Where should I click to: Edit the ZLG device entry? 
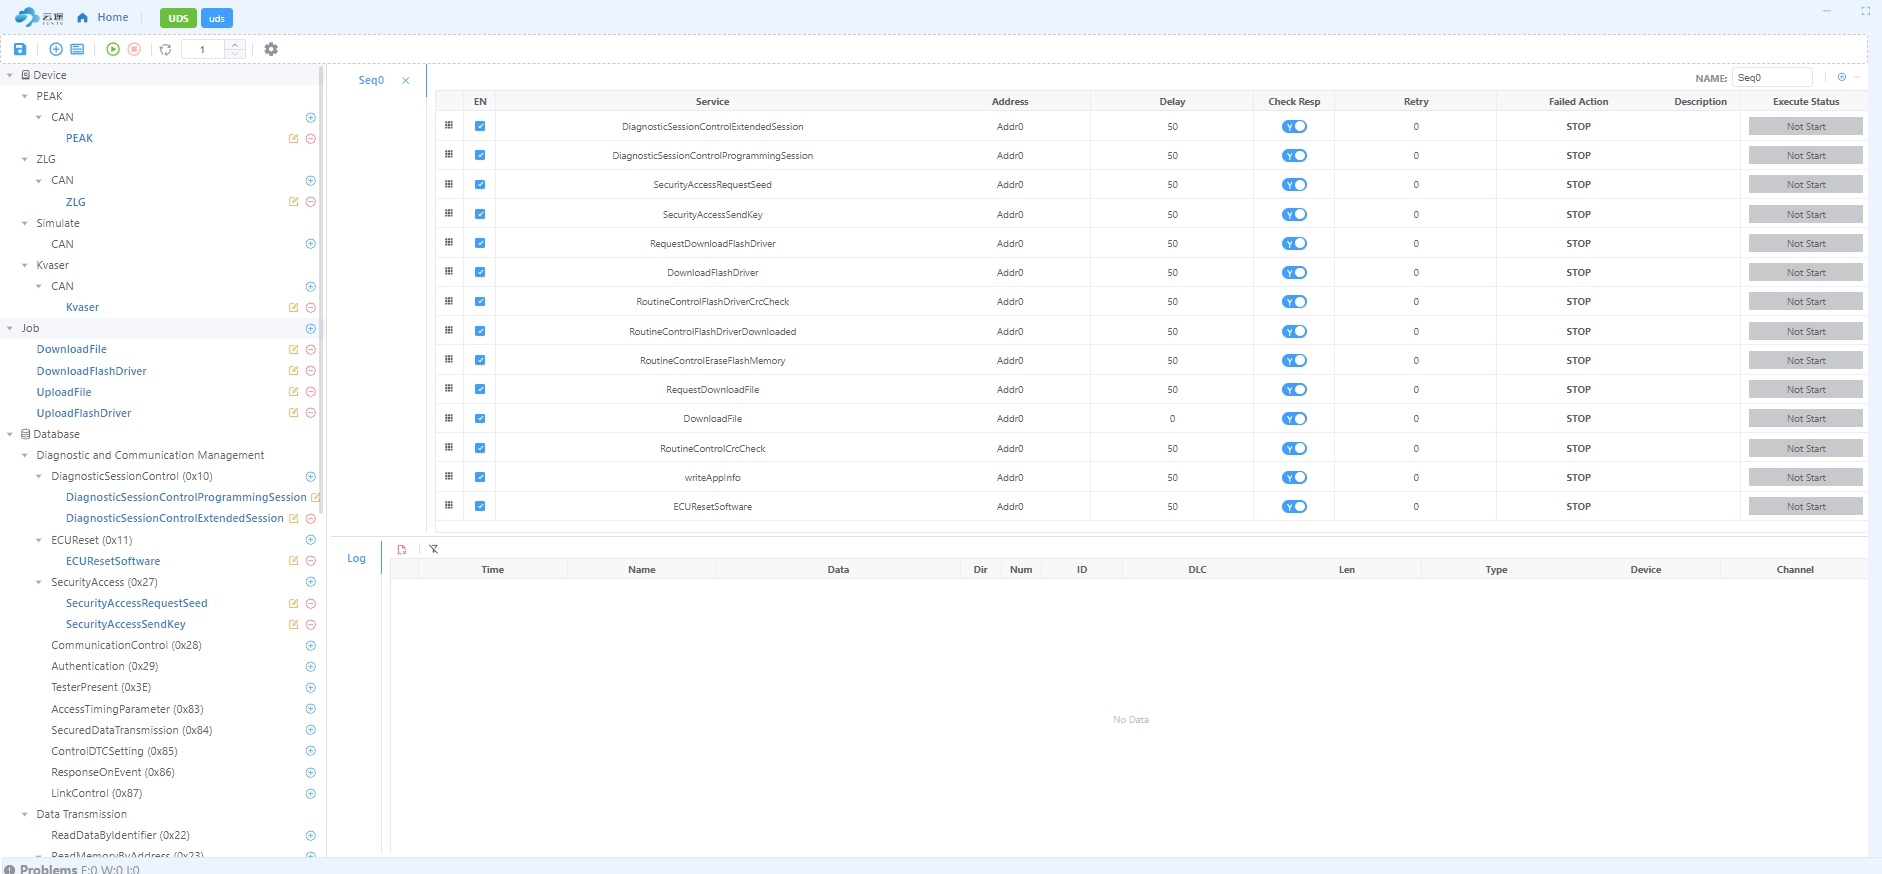(294, 202)
